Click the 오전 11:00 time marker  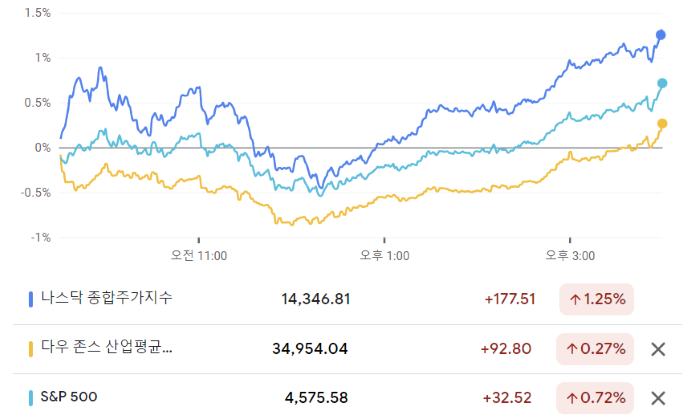tap(199, 256)
